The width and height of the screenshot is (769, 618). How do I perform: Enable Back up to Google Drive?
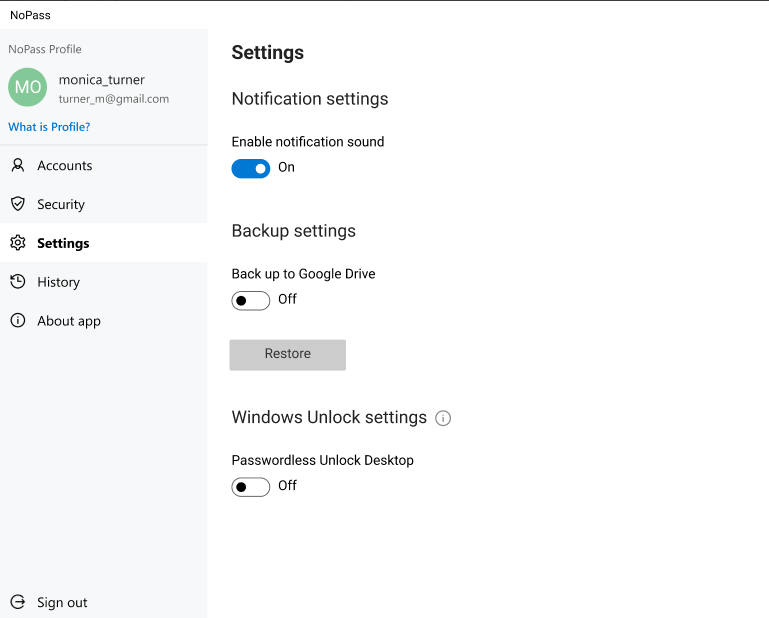pyautogui.click(x=251, y=301)
